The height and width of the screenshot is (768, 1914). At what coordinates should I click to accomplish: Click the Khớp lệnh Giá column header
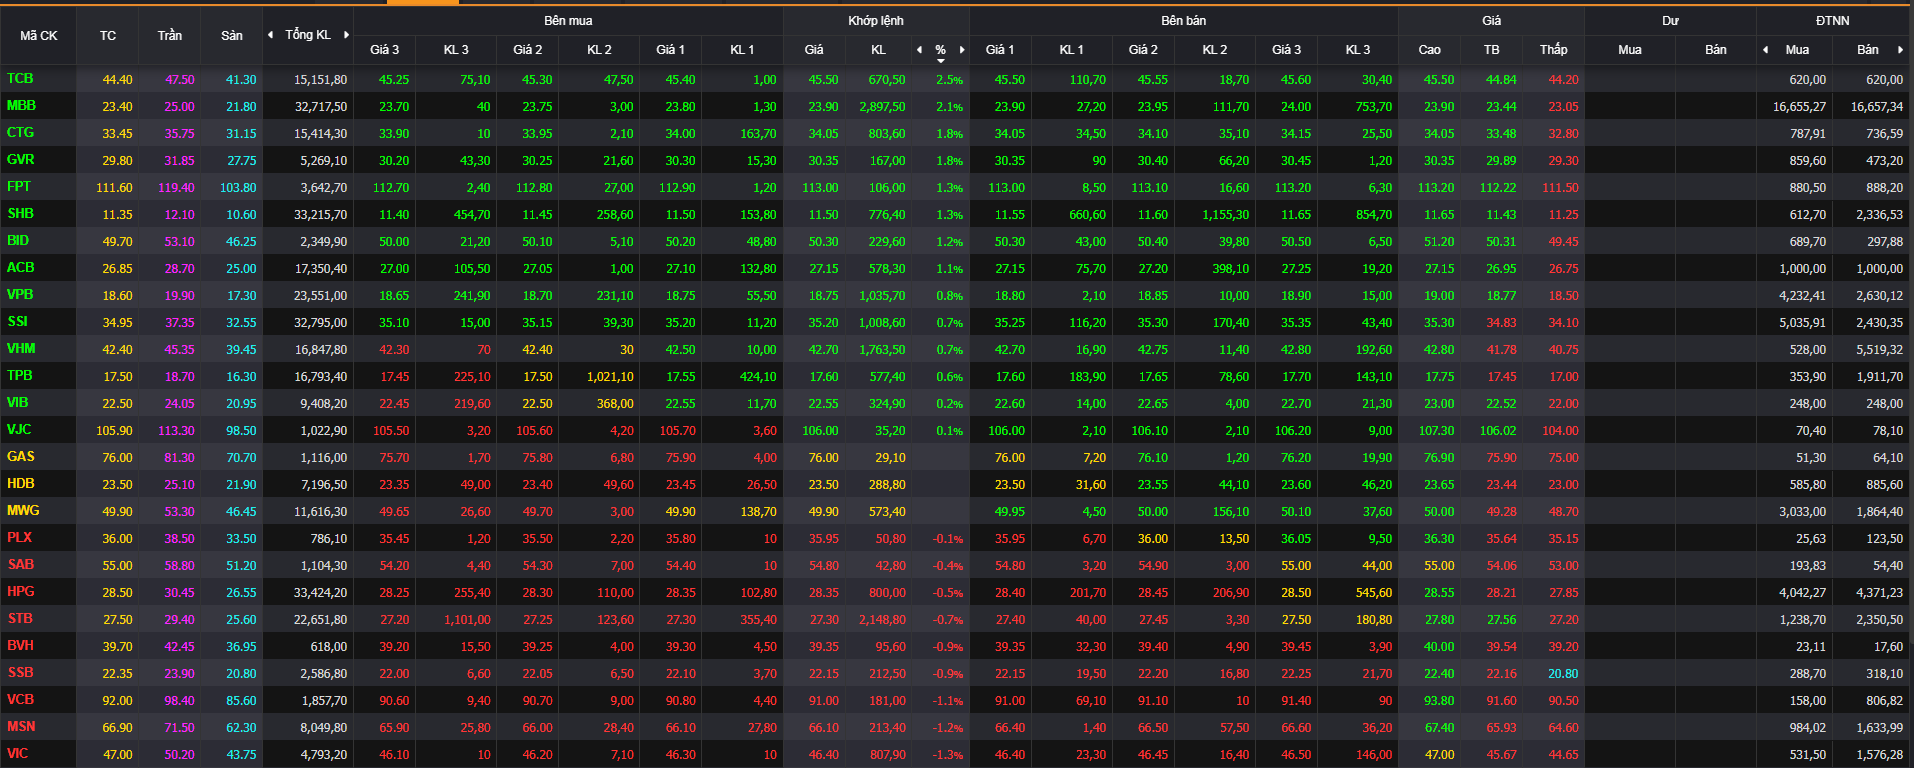(x=814, y=50)
